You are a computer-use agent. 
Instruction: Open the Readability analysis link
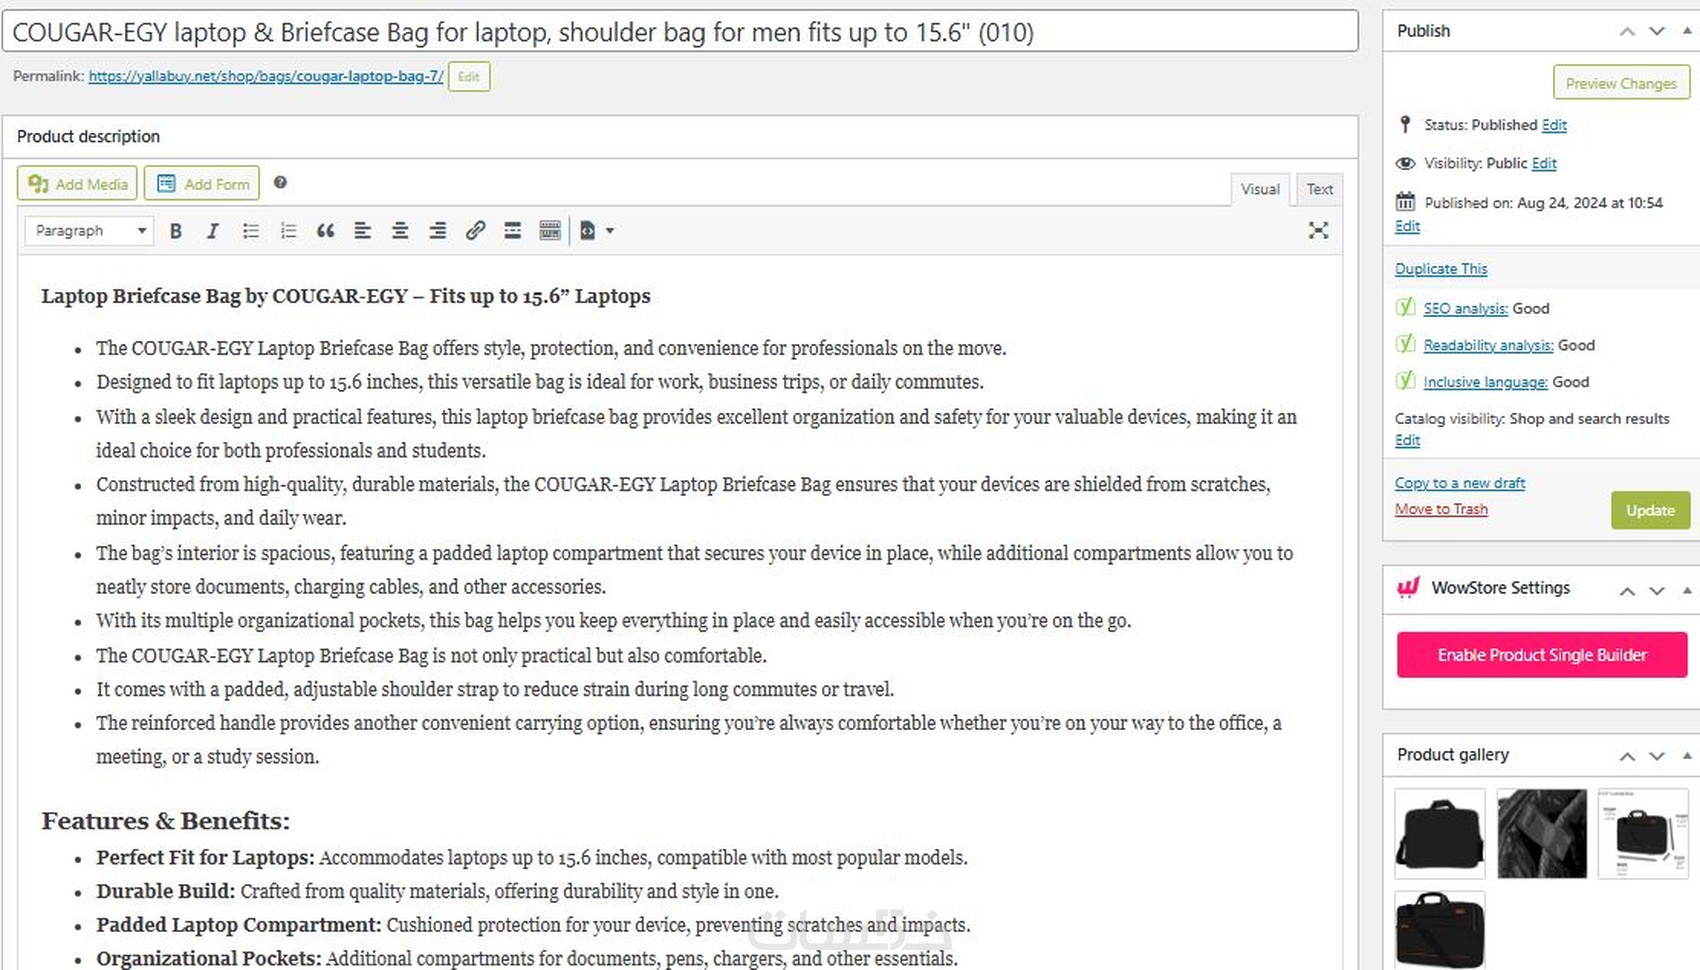coord(1488,345)
